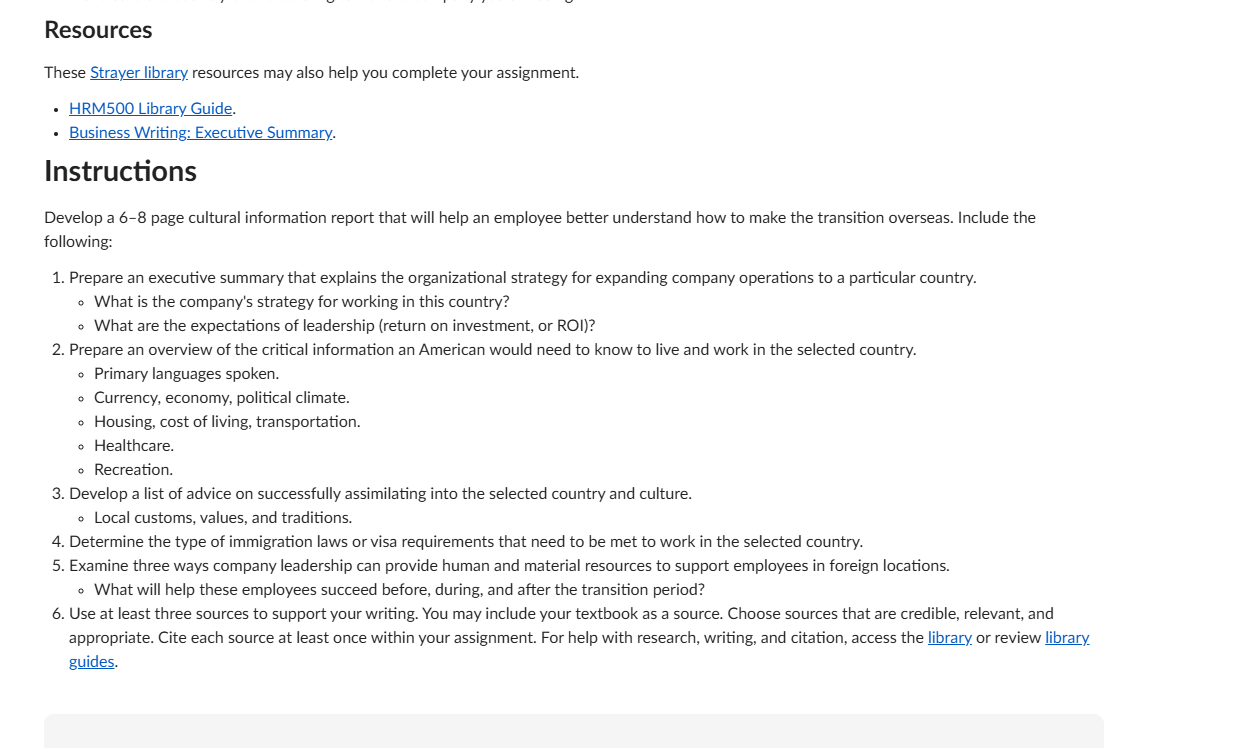This screenshot has height=748, width=1257.
Task: Click 'Develop a 6–8 page cultural information report' paragraph
Action: point(540,230)
